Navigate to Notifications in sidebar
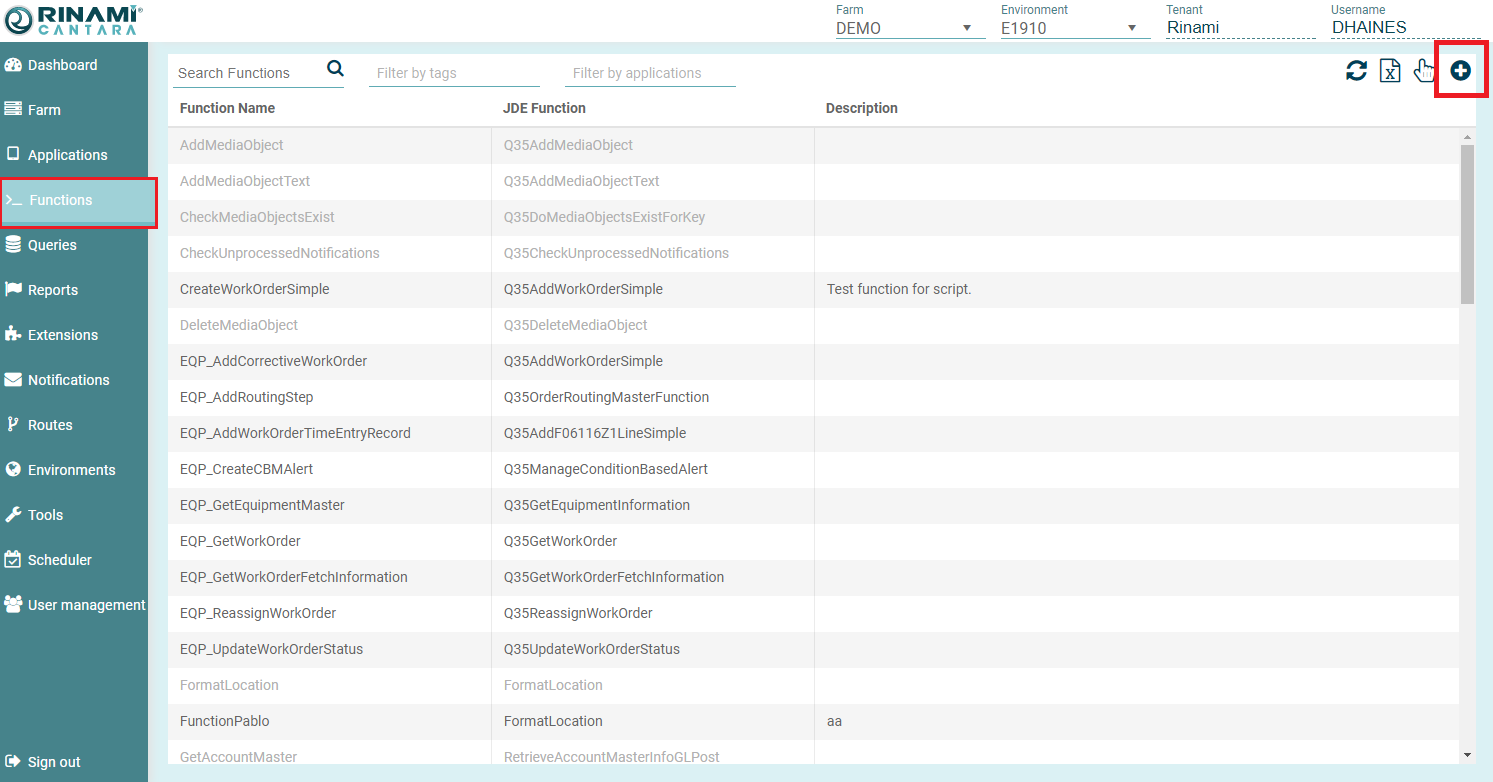The height and width of the screenshot is (782, 1493). click(x=68, y=380)
